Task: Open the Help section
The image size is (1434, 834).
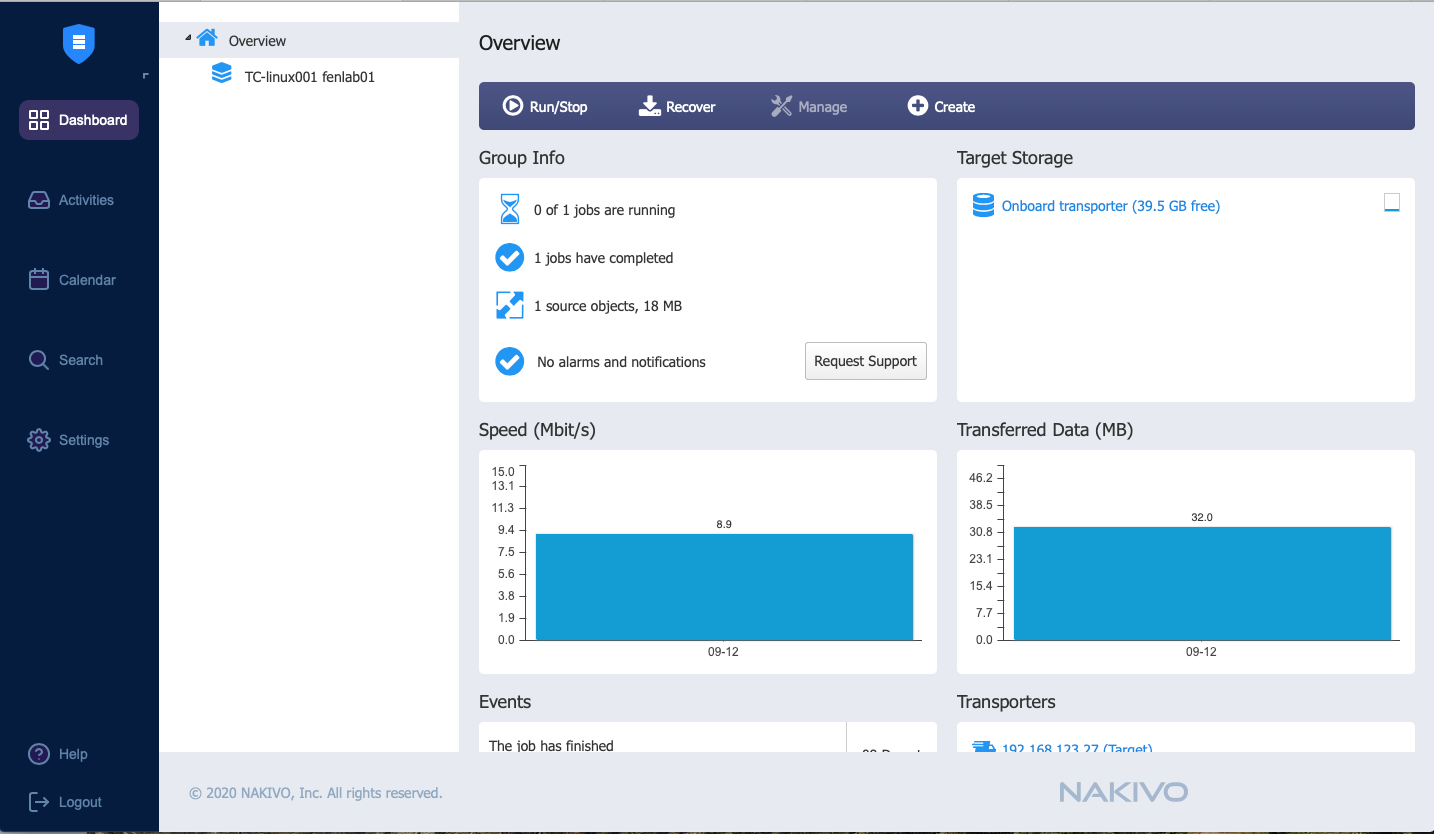Action: pos(58,754)
